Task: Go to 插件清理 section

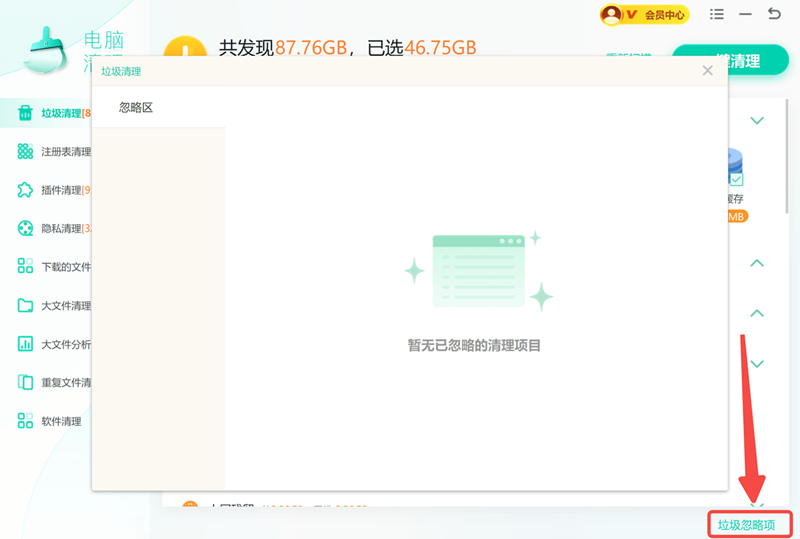Action: click(66, 190)
